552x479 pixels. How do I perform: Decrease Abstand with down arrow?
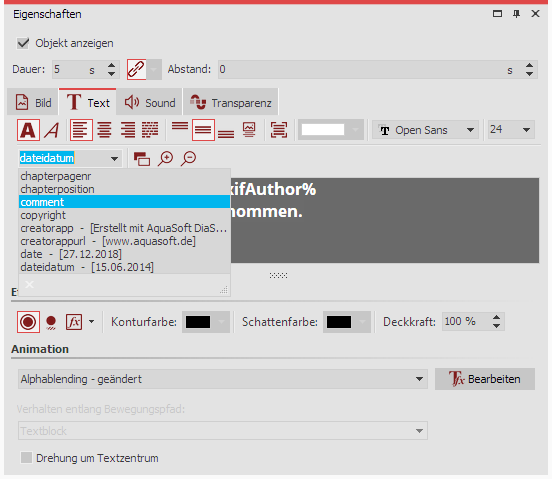coord(529,74)
